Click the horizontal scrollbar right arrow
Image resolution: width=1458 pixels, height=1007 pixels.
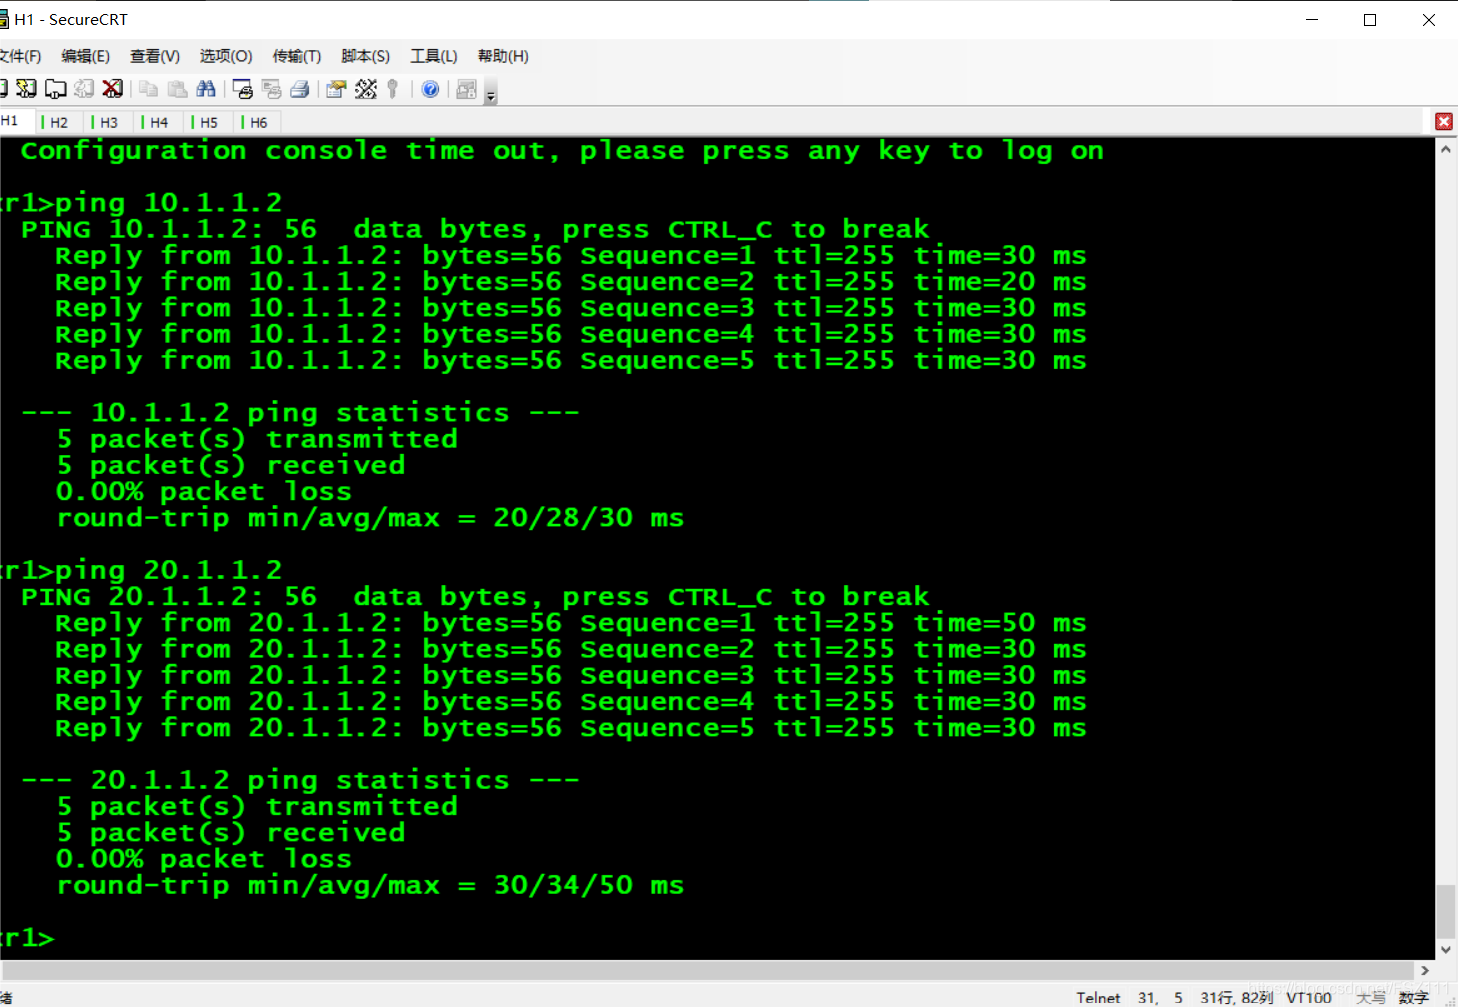point(1425,970)
